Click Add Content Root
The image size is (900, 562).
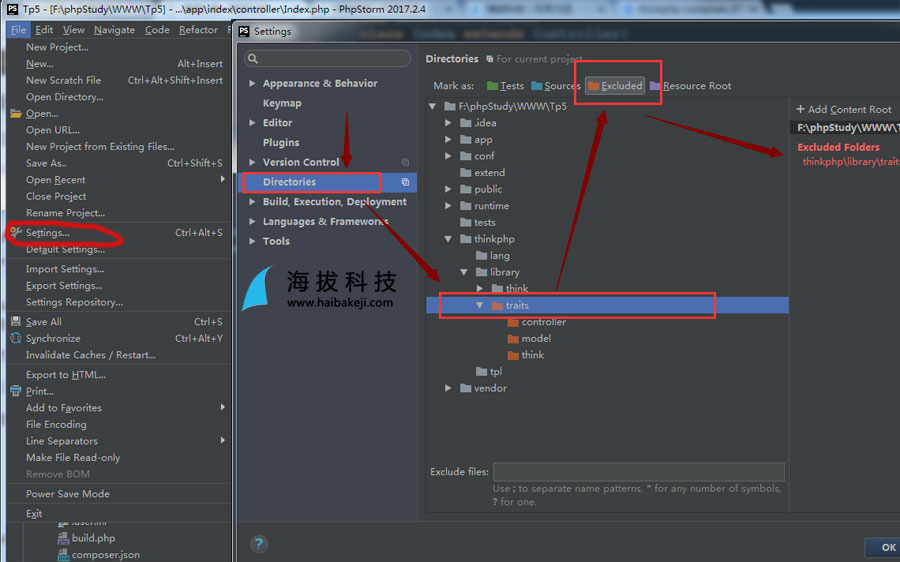[844, 109]
